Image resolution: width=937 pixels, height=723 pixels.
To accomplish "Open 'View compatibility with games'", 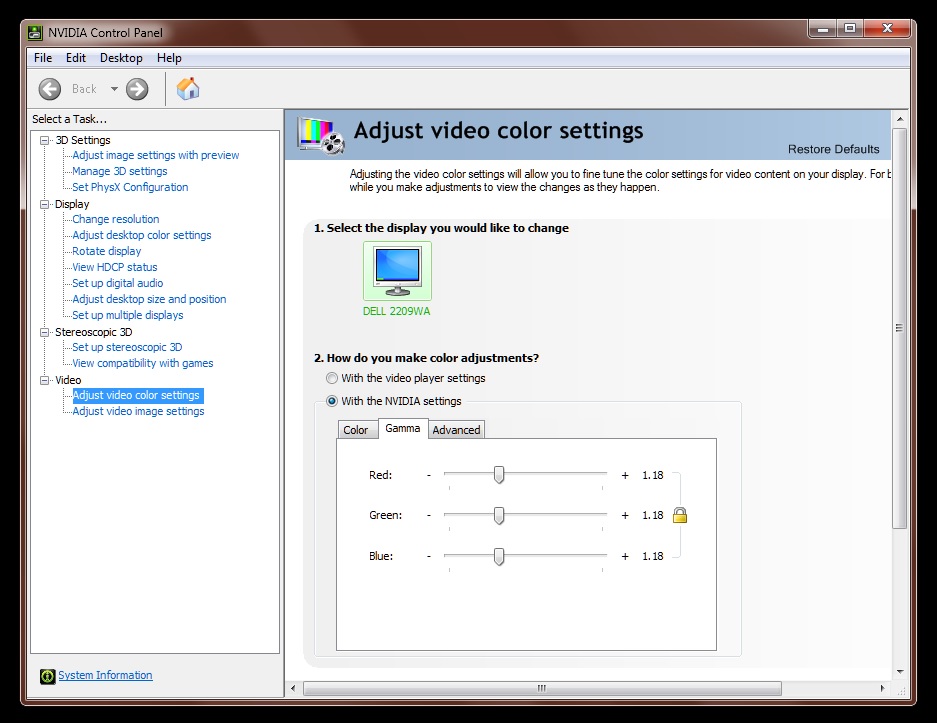I will pyautogui.click(x=142, y=363).
